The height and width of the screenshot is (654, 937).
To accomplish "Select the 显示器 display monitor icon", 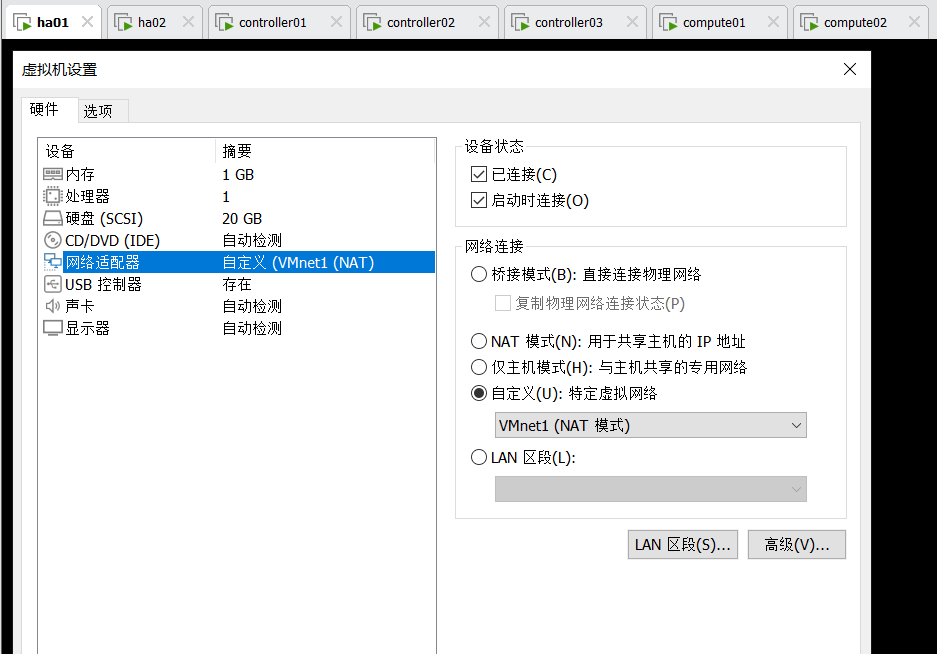I will click(x=53, y=328).
